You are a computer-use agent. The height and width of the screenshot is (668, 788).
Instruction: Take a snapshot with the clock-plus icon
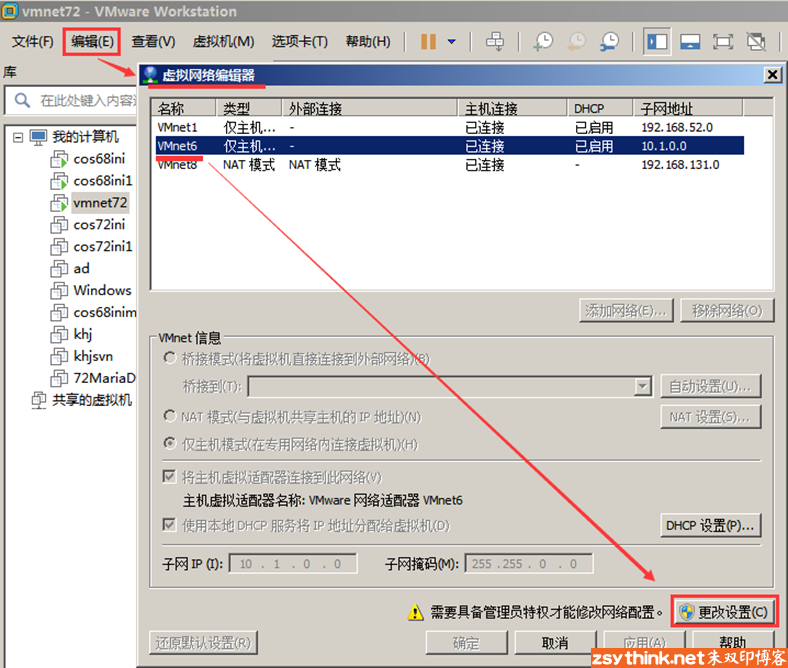(544, 41)
